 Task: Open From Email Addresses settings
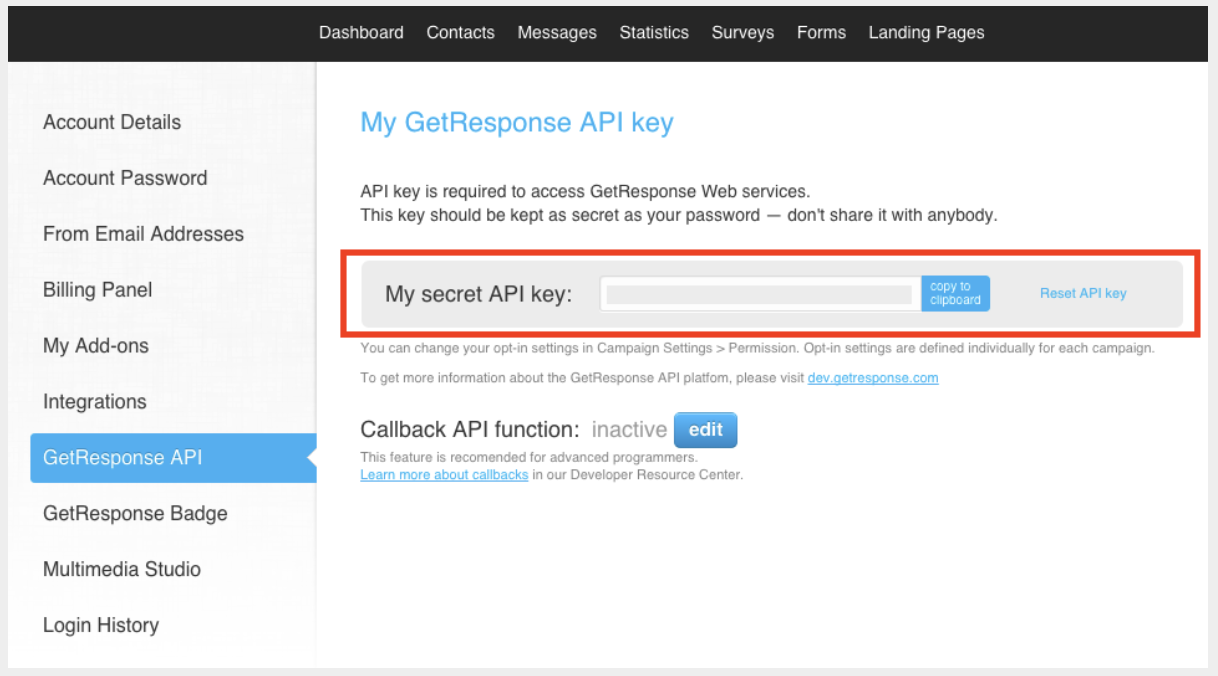143,234
